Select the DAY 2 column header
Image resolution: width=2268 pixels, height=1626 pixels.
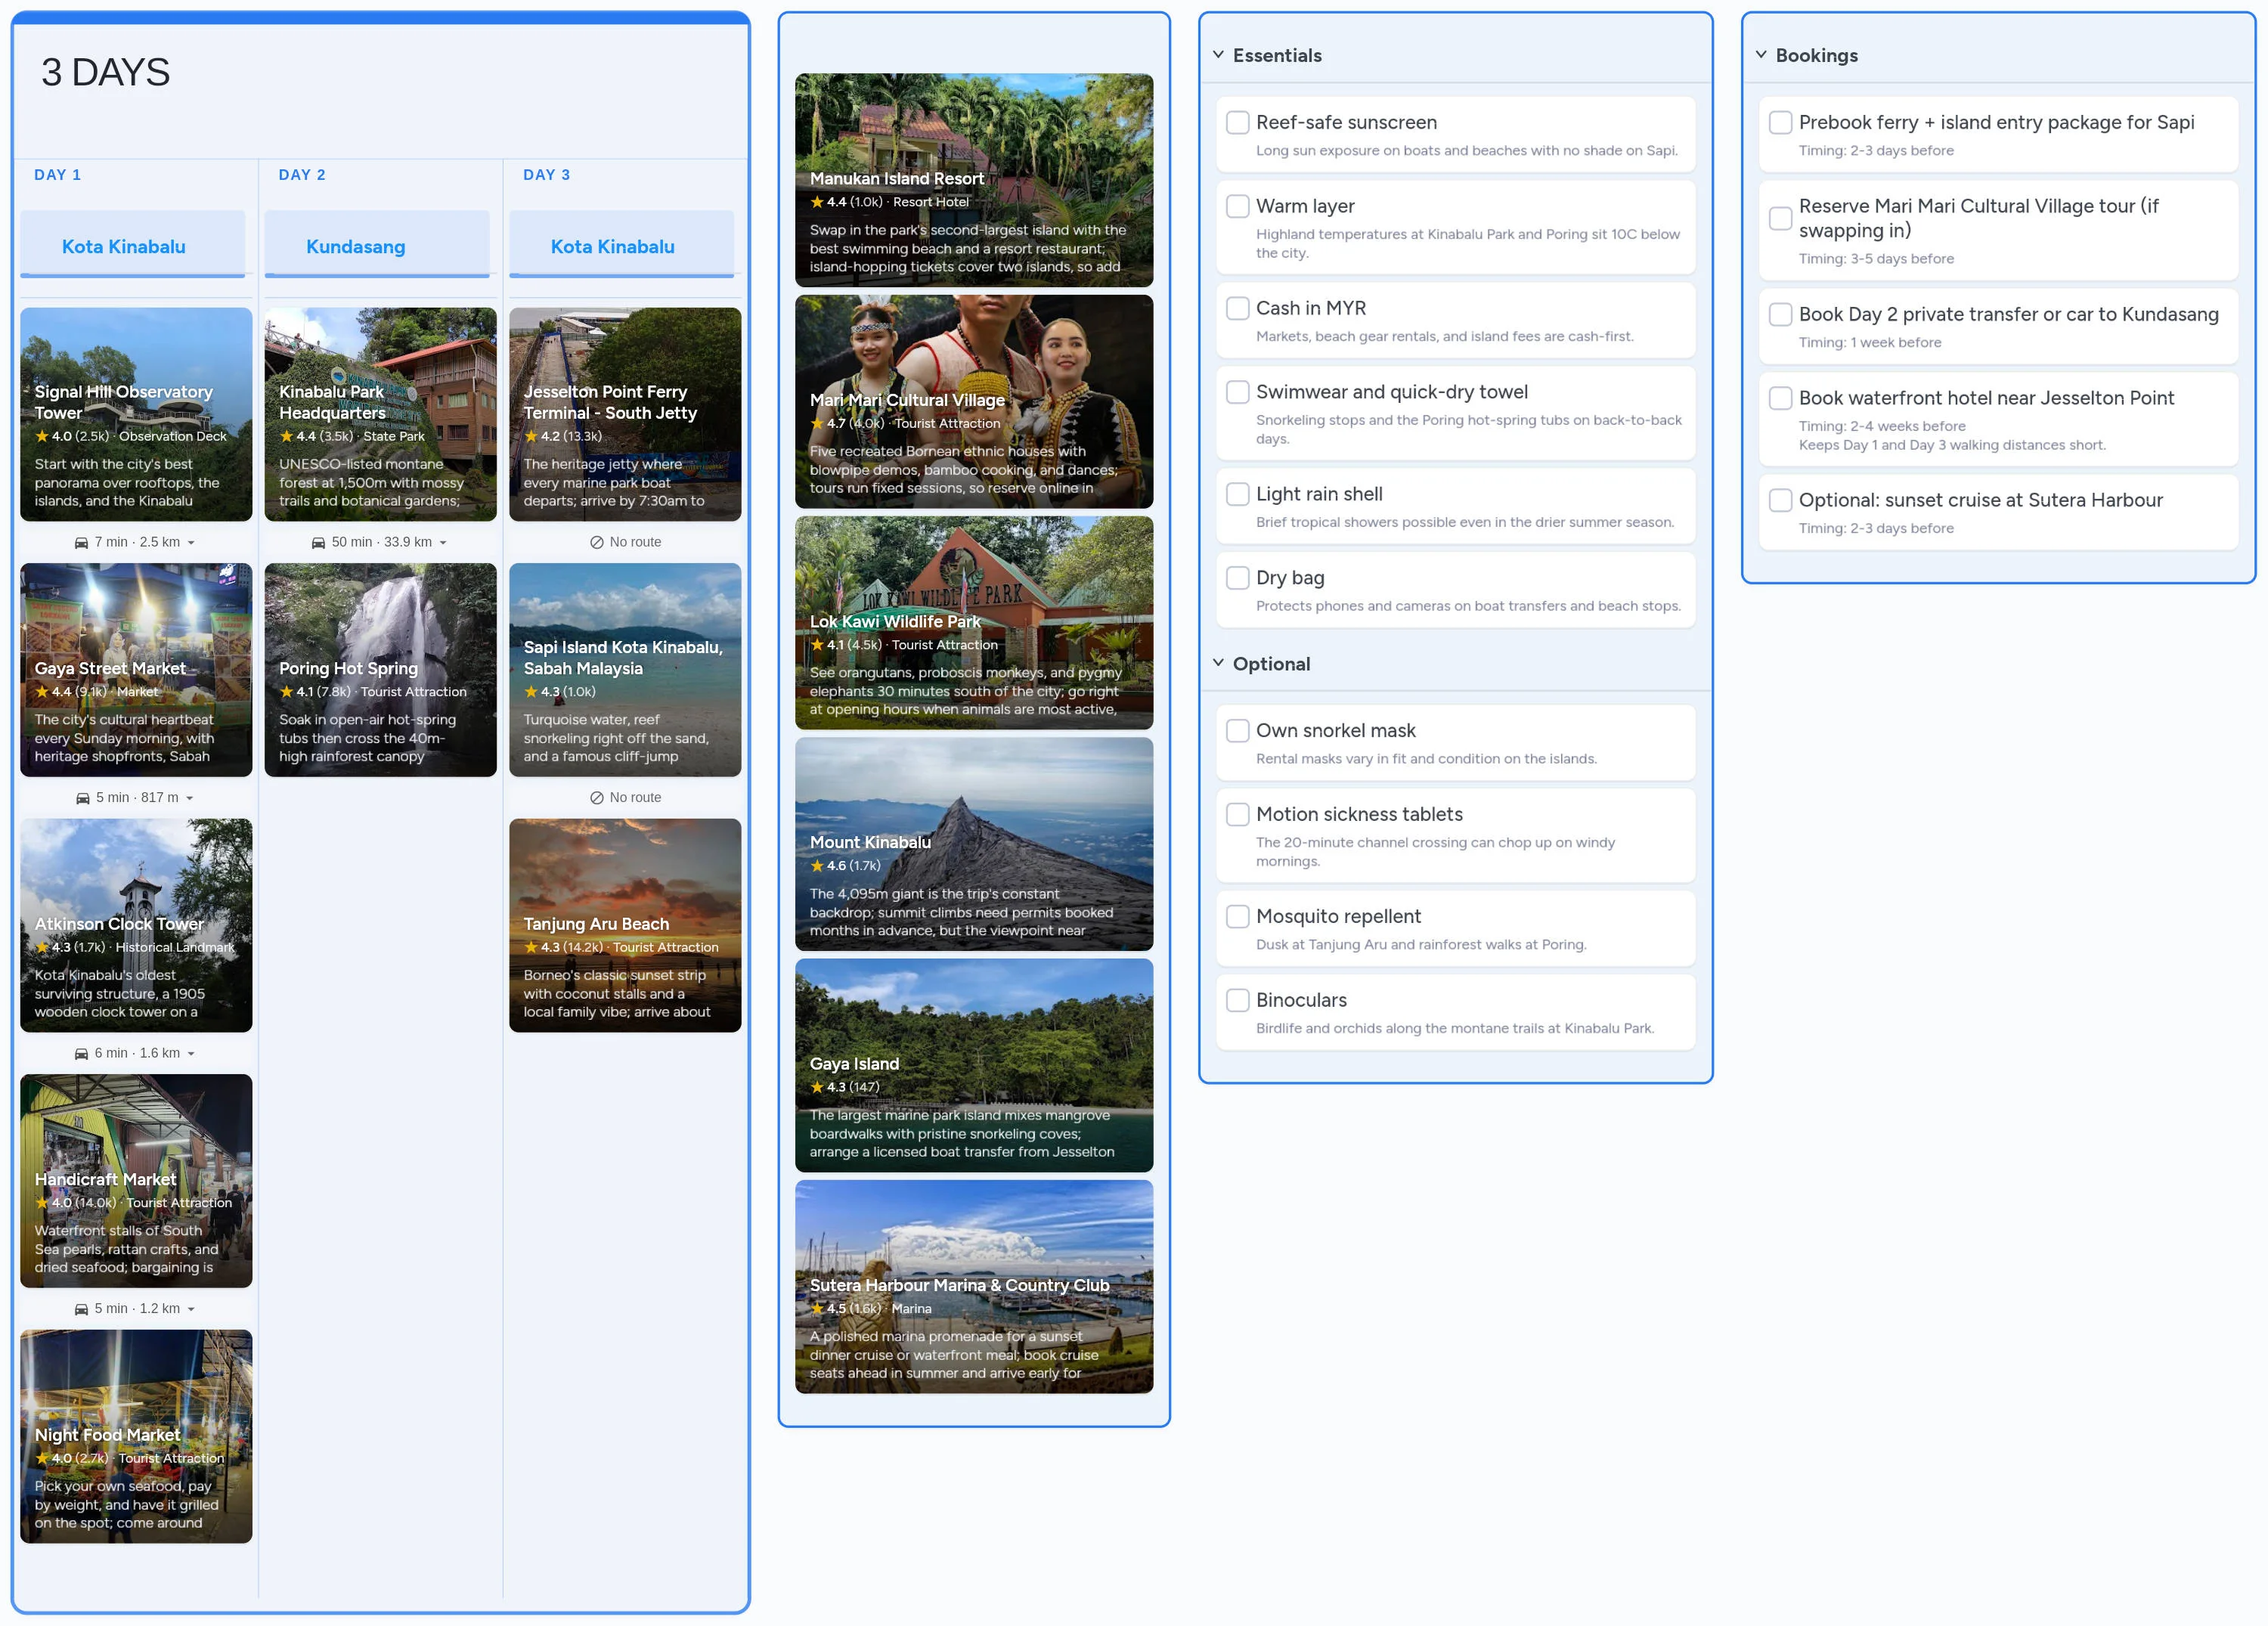[302, 175]
